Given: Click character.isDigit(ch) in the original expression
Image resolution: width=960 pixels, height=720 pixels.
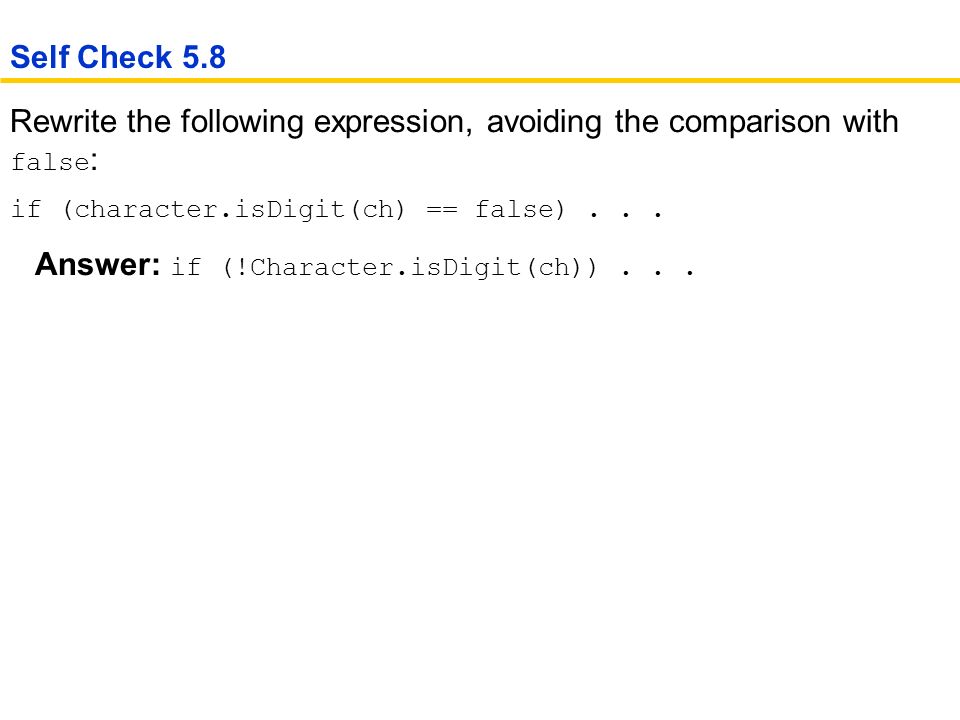Looking at the screenshot, I should [x=239, y=209].
